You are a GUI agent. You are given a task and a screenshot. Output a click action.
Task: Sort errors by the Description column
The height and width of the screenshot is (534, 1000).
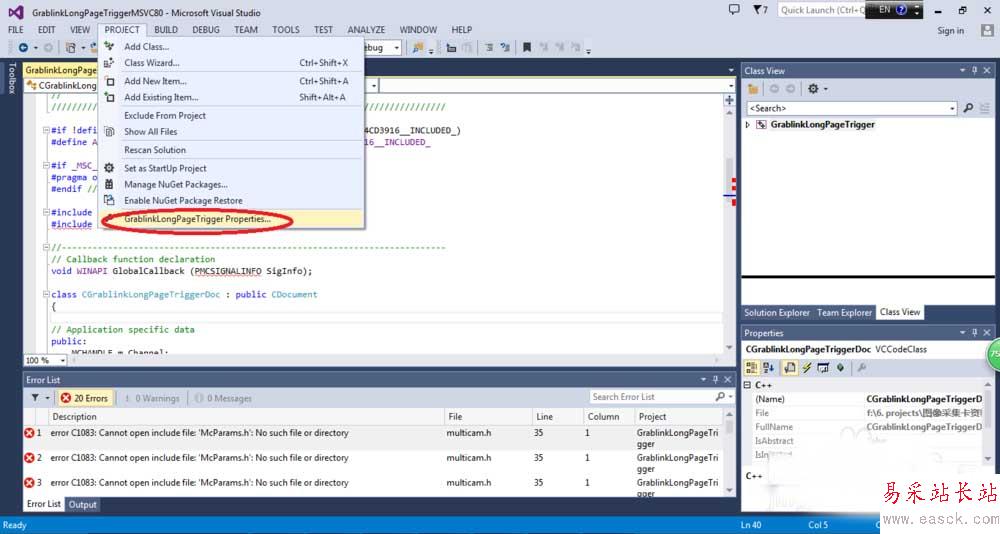coord(246,417)
